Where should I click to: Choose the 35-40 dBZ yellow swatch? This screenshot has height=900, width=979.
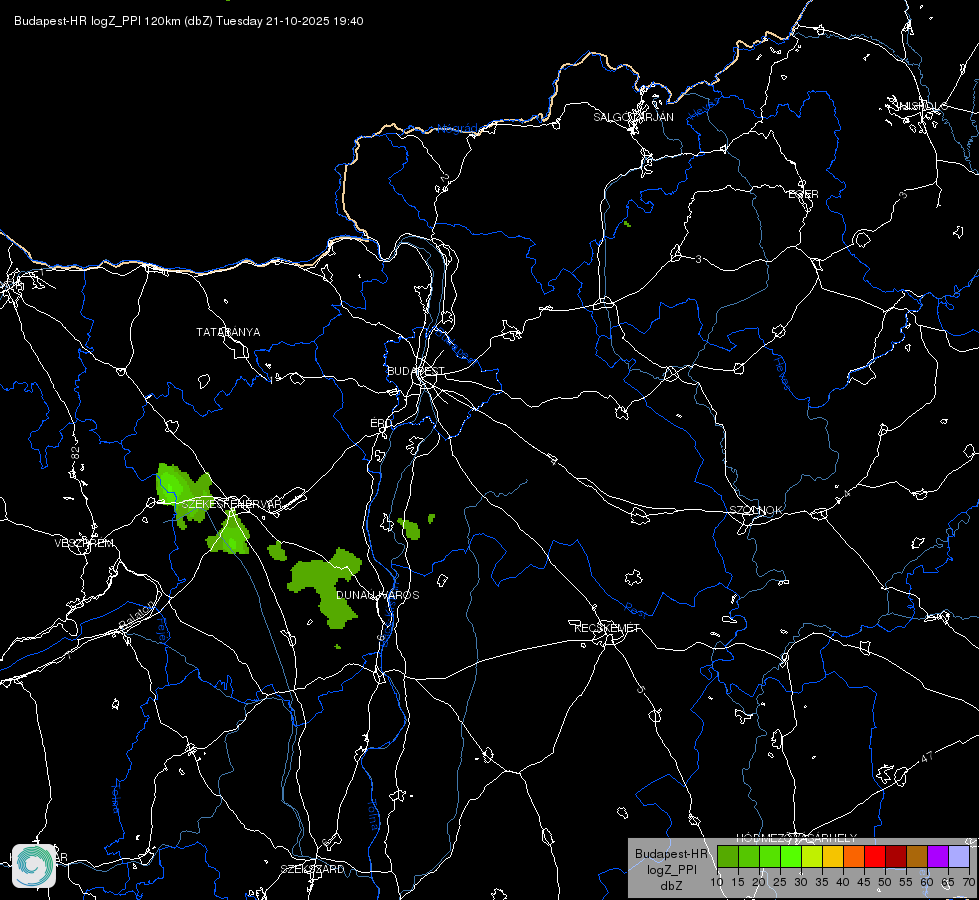(x=833, y=856)
